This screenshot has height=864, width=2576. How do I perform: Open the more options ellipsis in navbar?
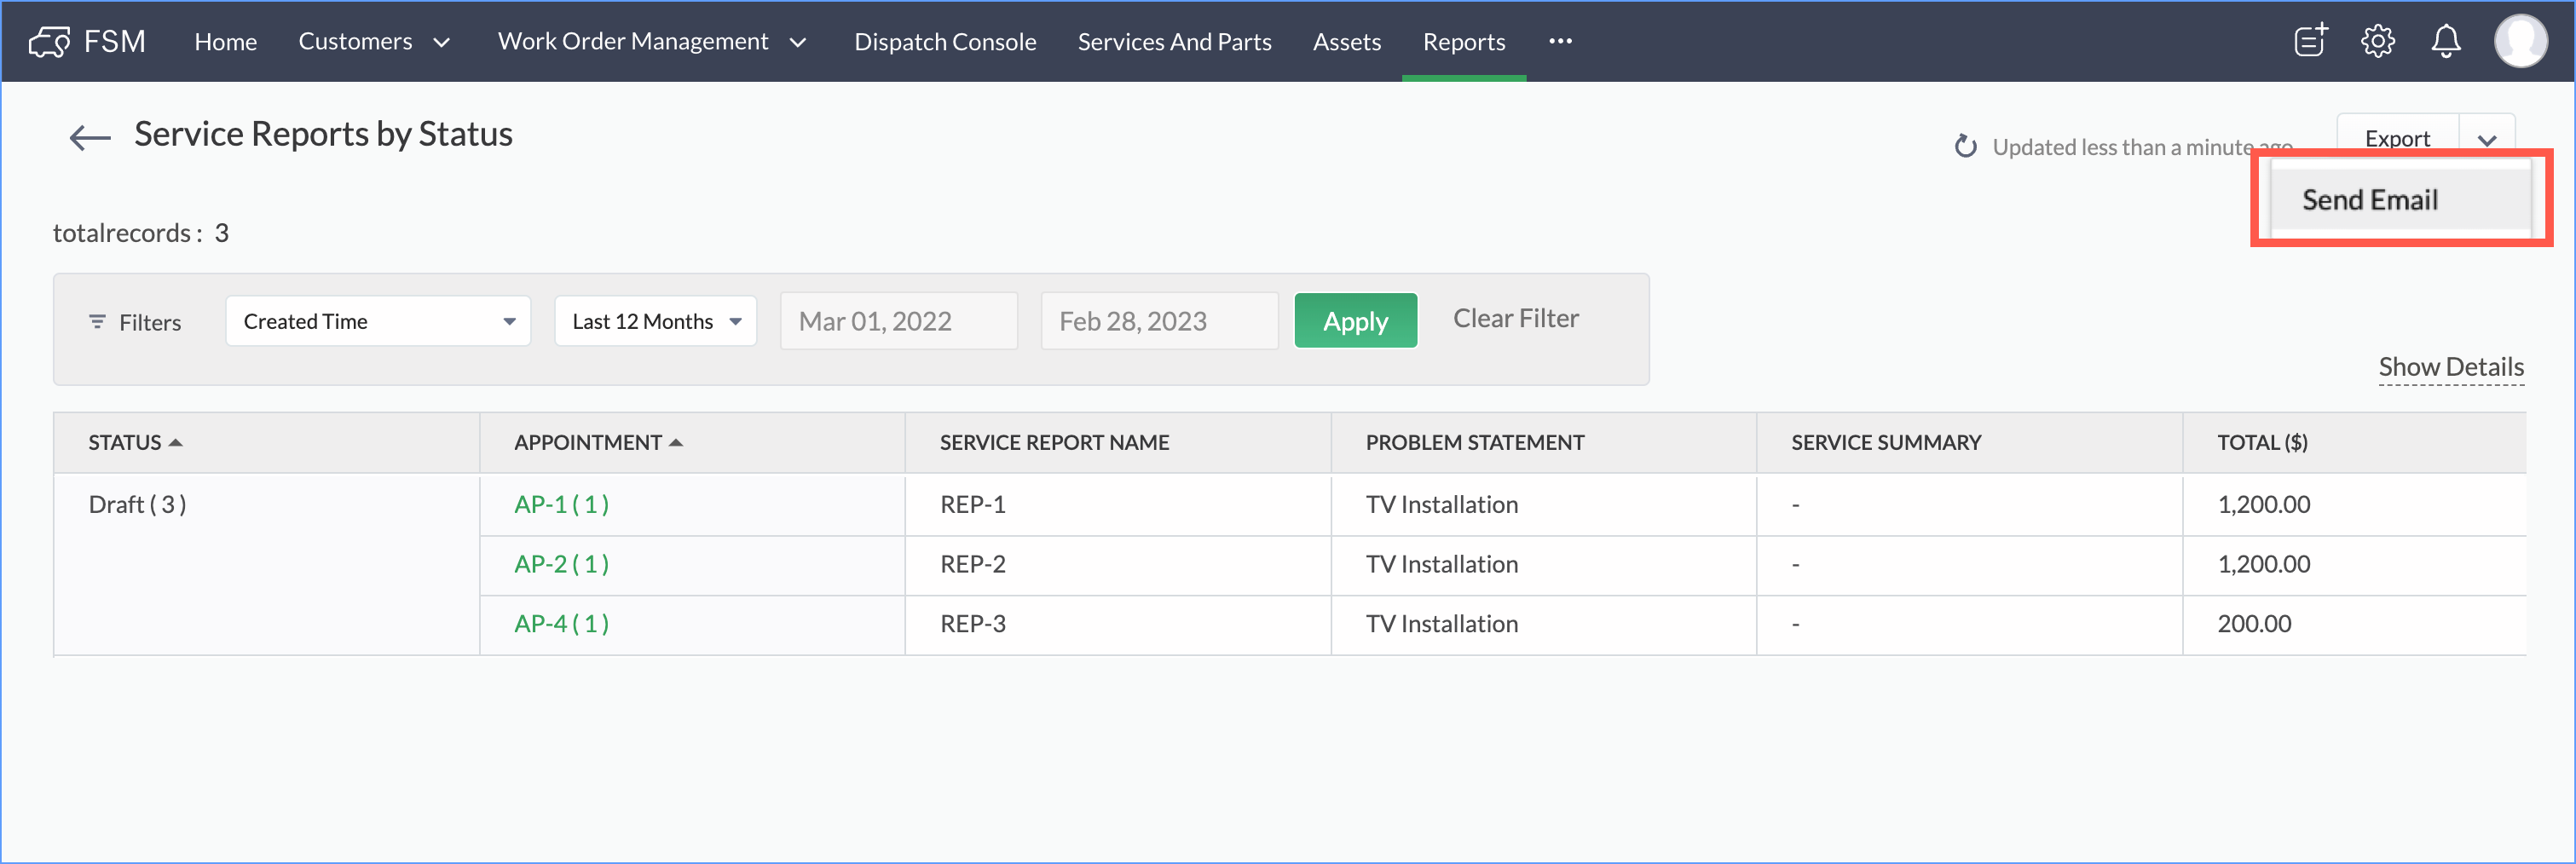tap(1560, 41)
